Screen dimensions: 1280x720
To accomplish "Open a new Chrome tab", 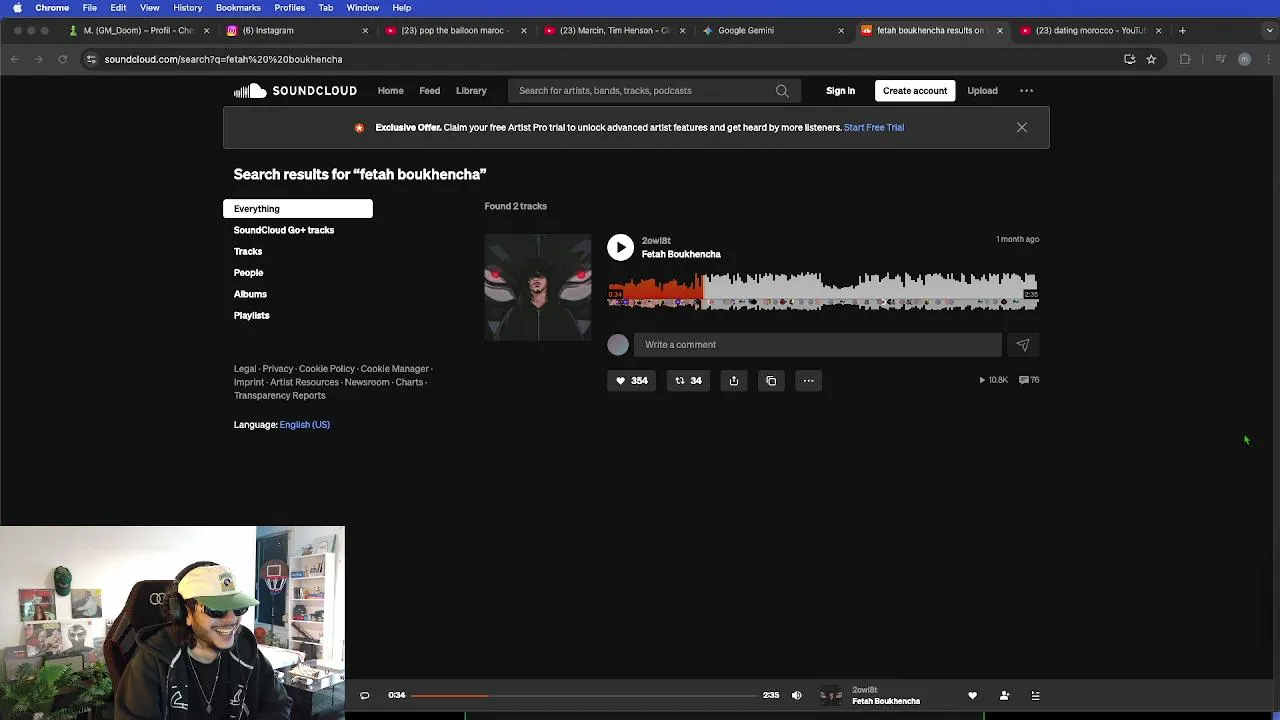I will coord(1182,31).
